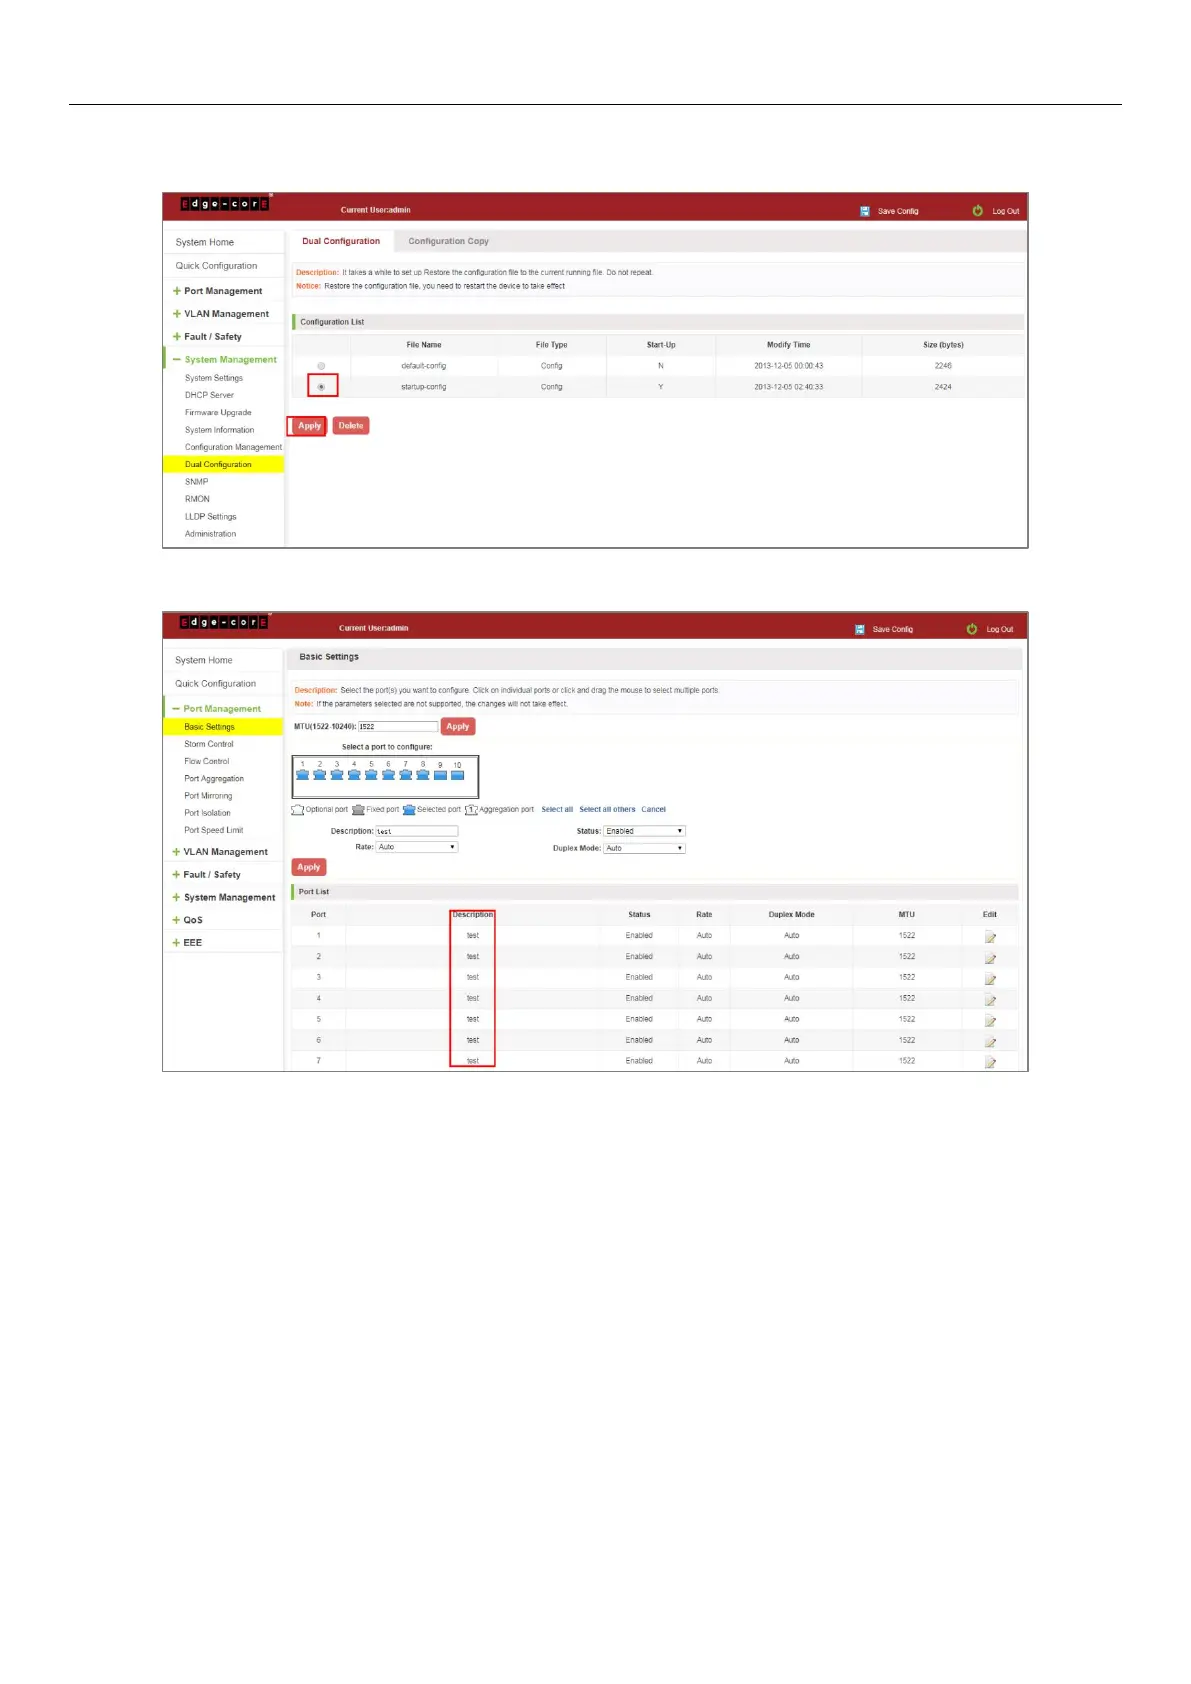Click Save Config disk icon on Dual Configuration page

(x=865, y=211)
